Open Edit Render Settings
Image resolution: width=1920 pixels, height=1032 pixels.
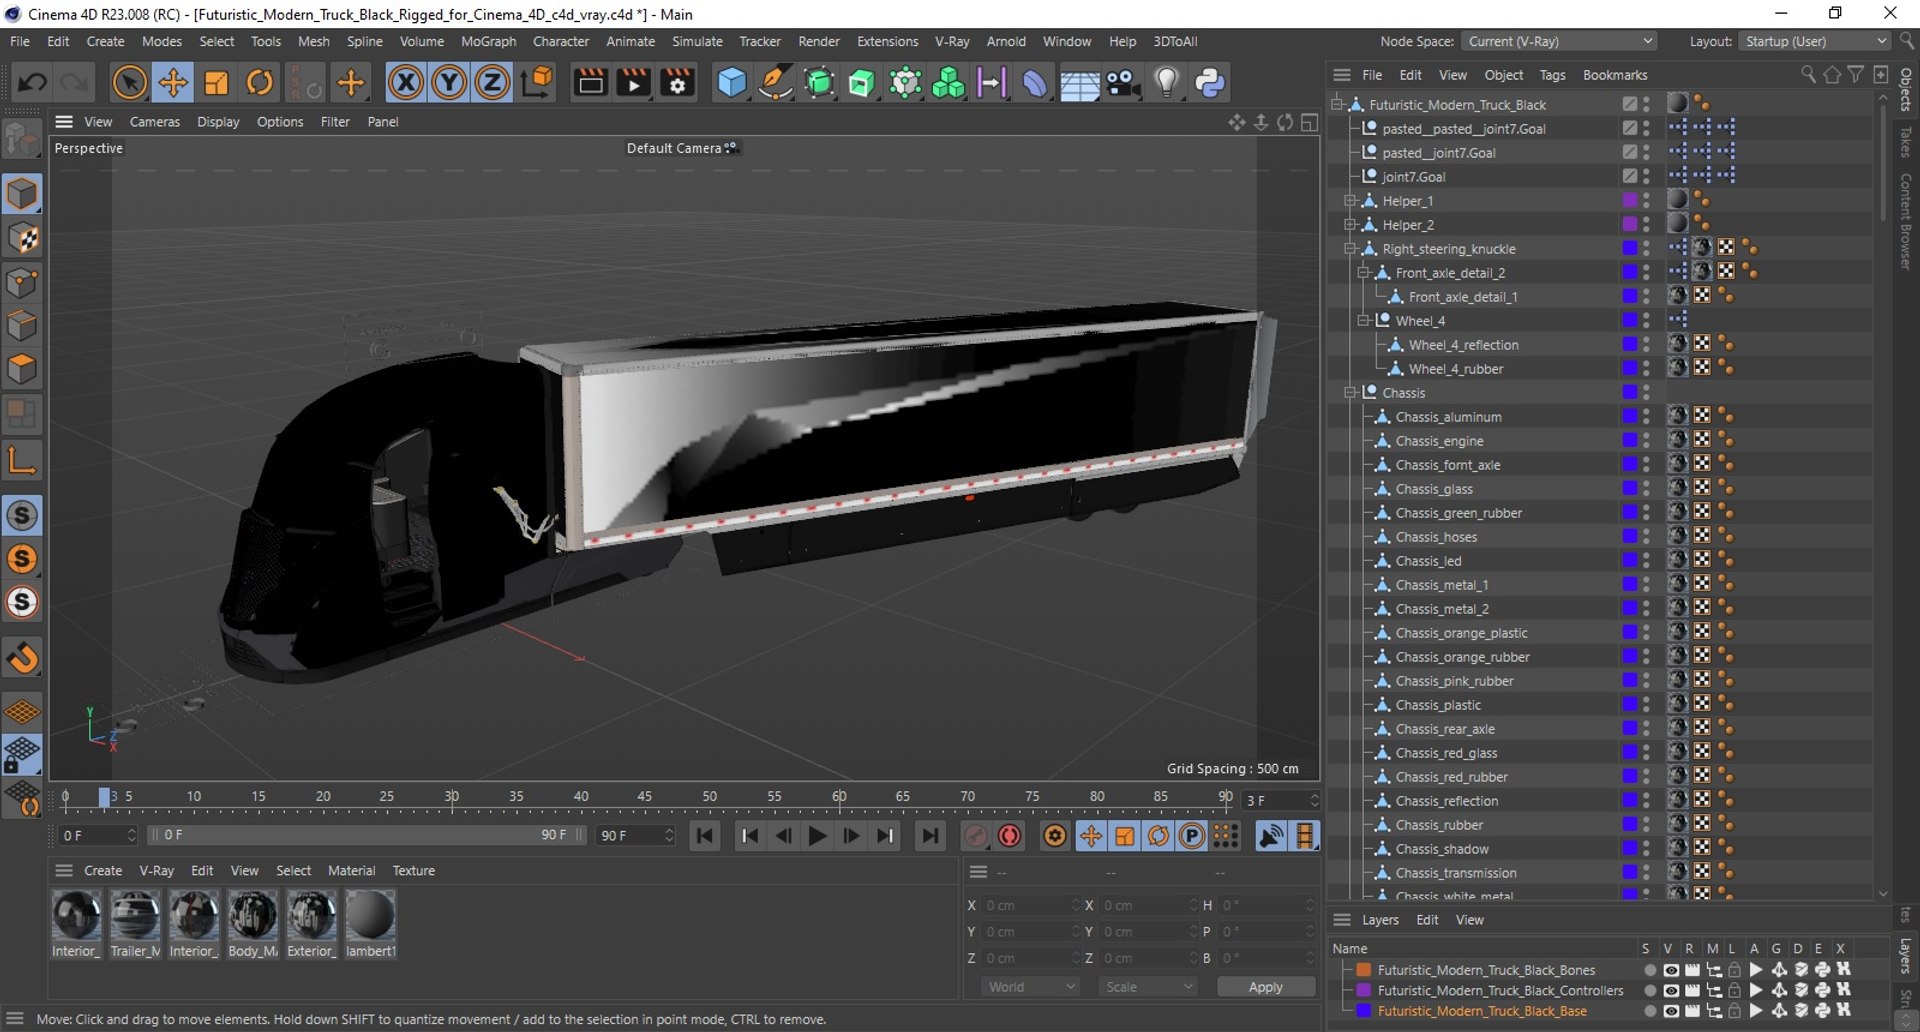[678, 83]
